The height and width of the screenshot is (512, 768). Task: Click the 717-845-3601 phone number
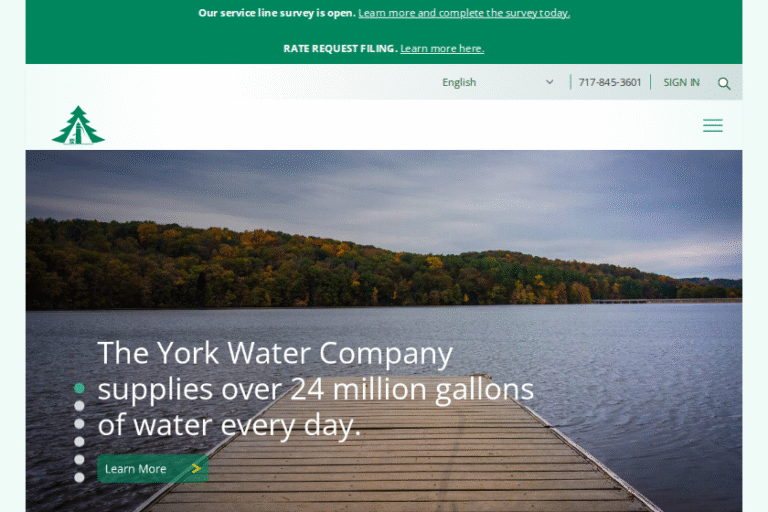(x=610, y=82)
